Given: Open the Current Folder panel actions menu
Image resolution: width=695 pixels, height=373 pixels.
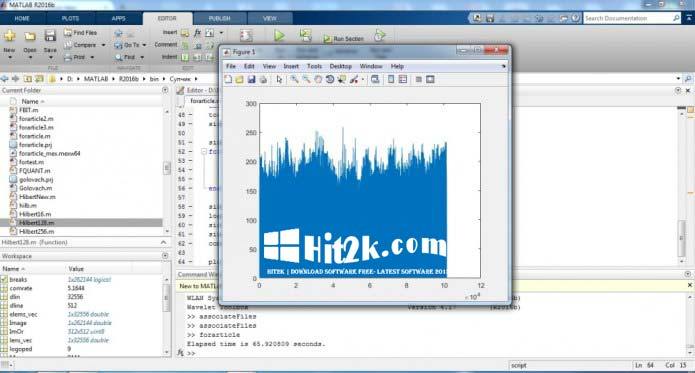Looking at the screenshot, I should (x=165, y=90).
